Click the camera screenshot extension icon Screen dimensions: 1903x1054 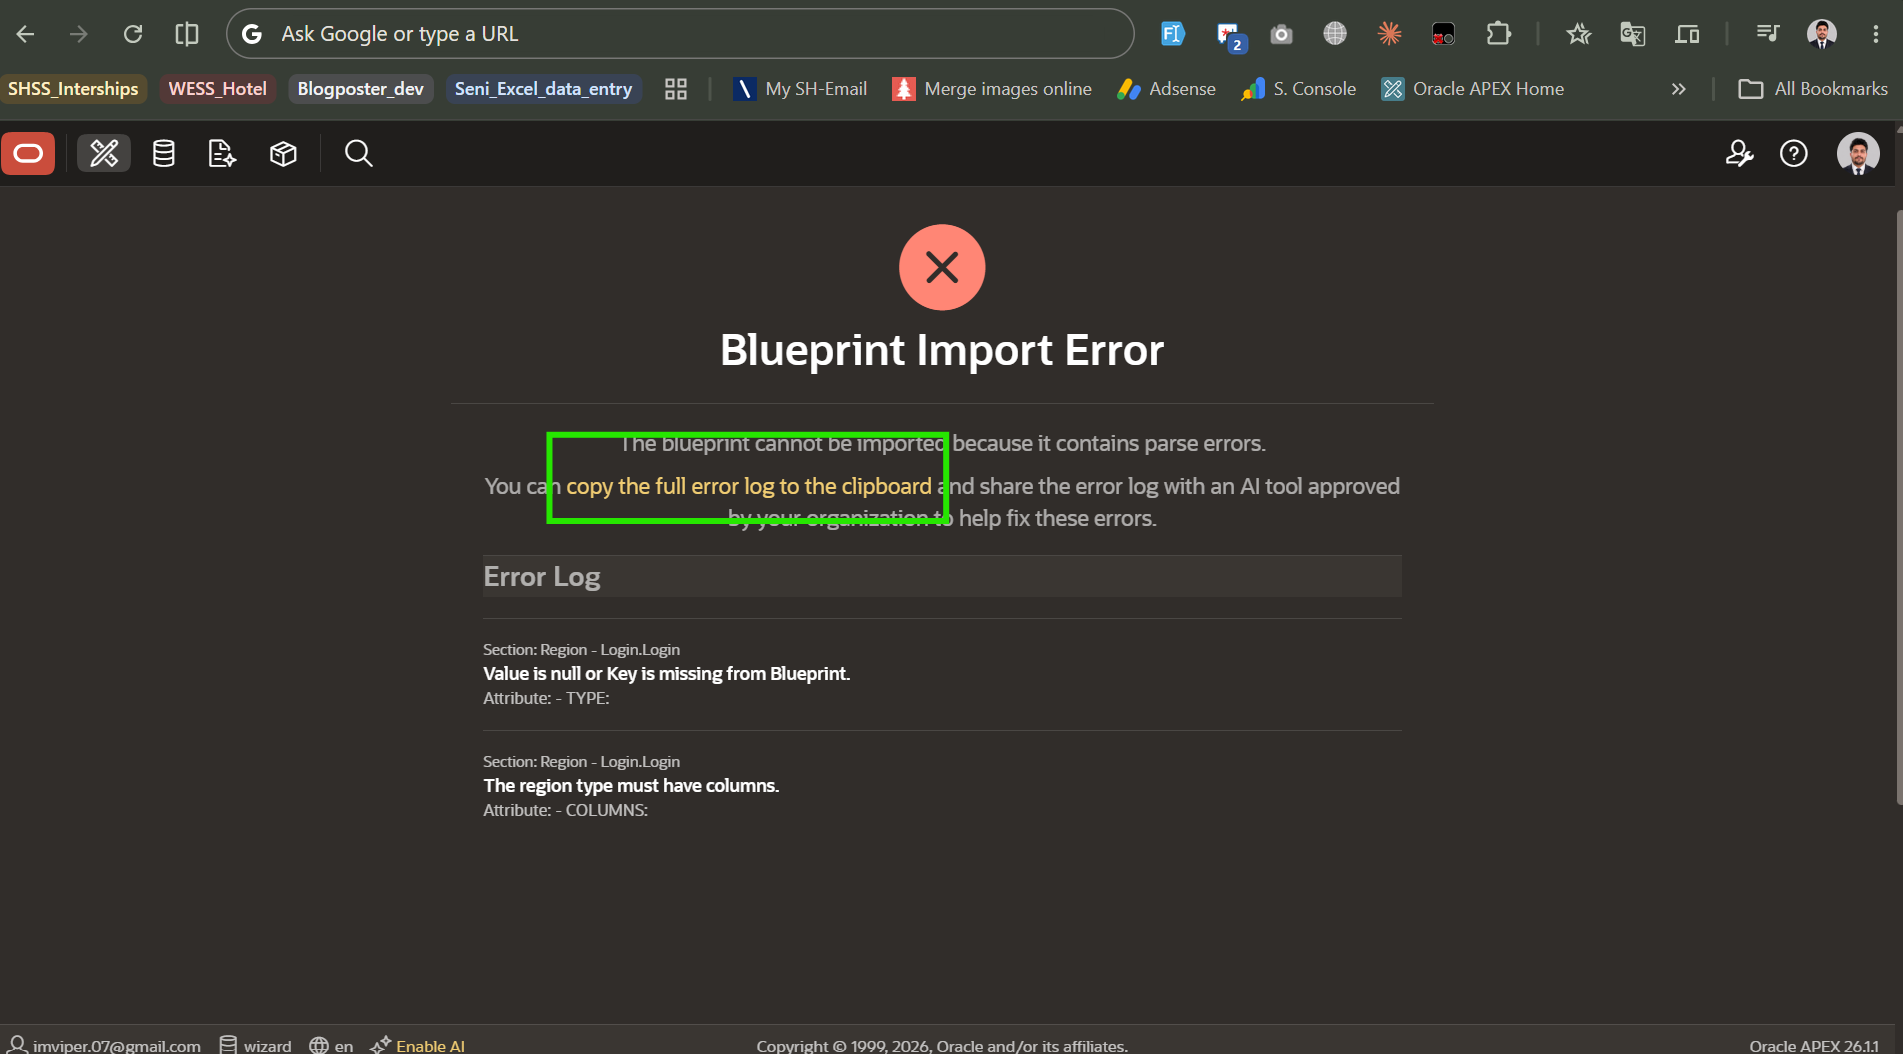point(1281,34)
